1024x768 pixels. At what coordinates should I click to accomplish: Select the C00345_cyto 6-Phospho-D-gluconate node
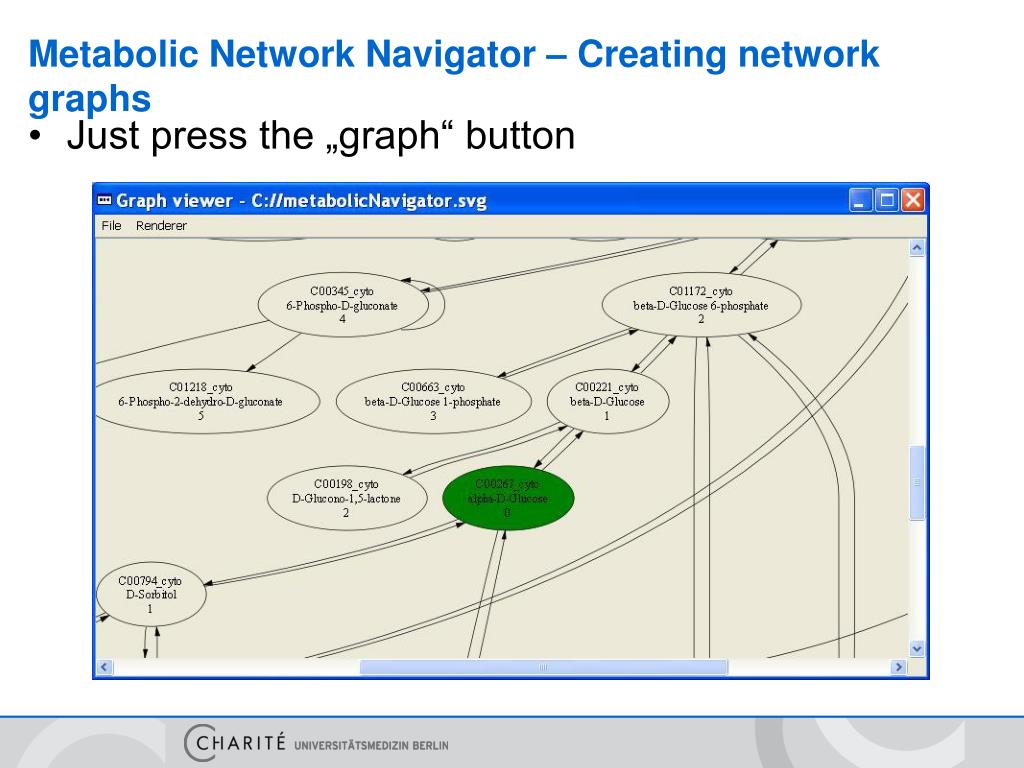343,305
